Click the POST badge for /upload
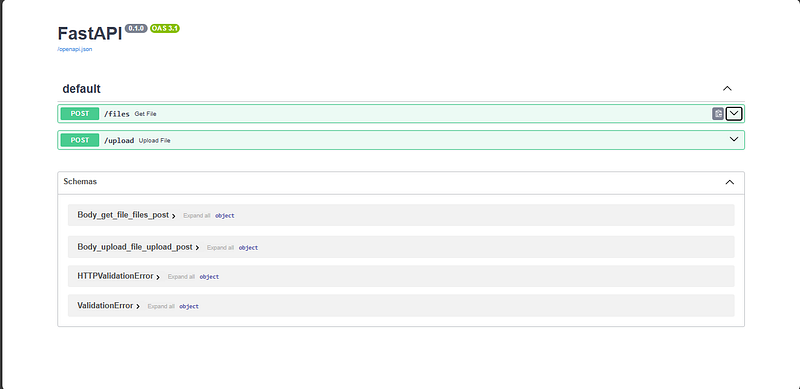The width and height of the screenshot is (800, 389). point(80,140)
